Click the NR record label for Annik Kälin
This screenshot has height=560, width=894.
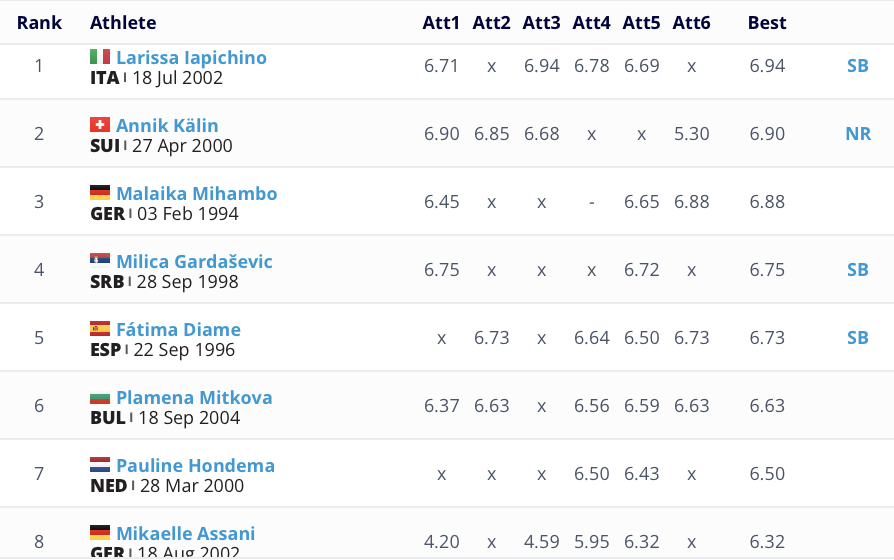pos(858,134)
